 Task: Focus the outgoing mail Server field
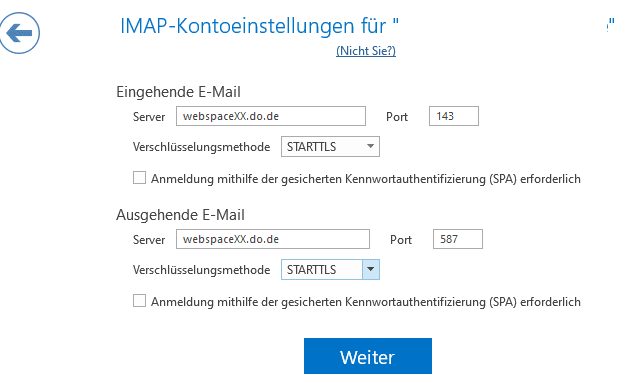point(273,239)
